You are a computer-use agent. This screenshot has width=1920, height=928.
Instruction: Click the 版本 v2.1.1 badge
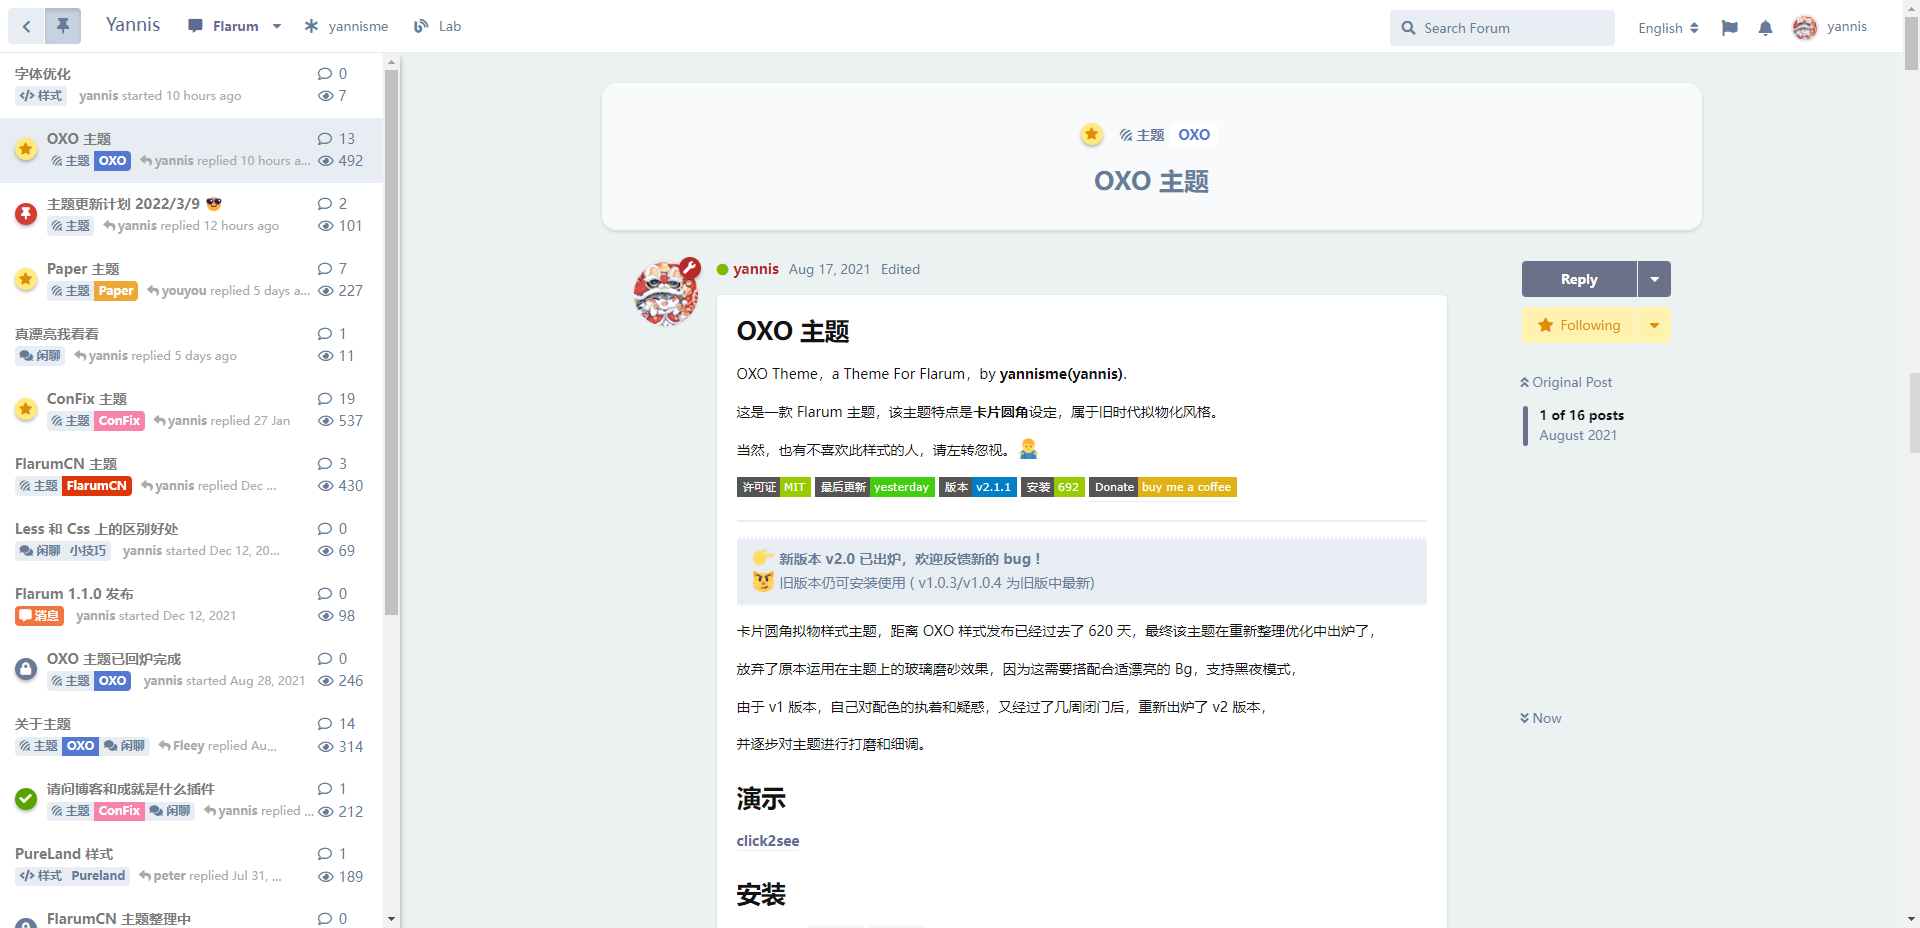(978, 487)
